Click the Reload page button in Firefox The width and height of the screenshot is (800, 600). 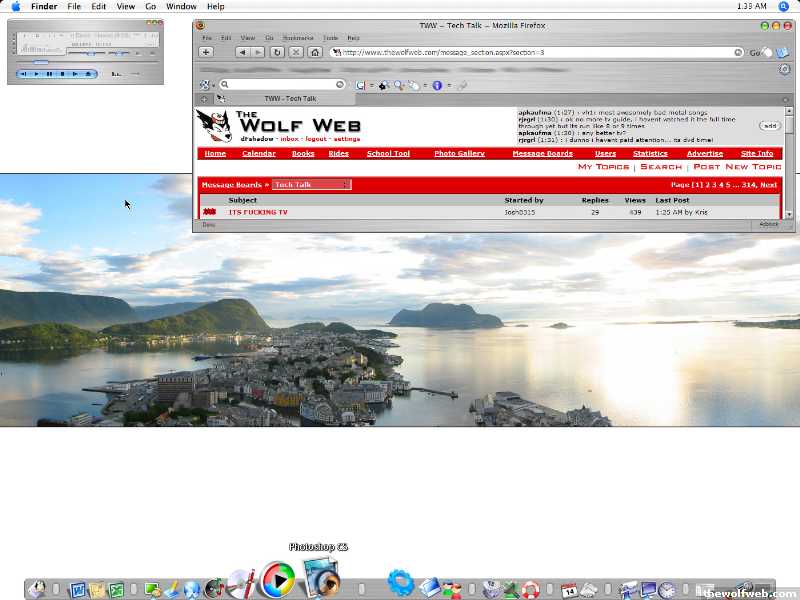point(277,52)
